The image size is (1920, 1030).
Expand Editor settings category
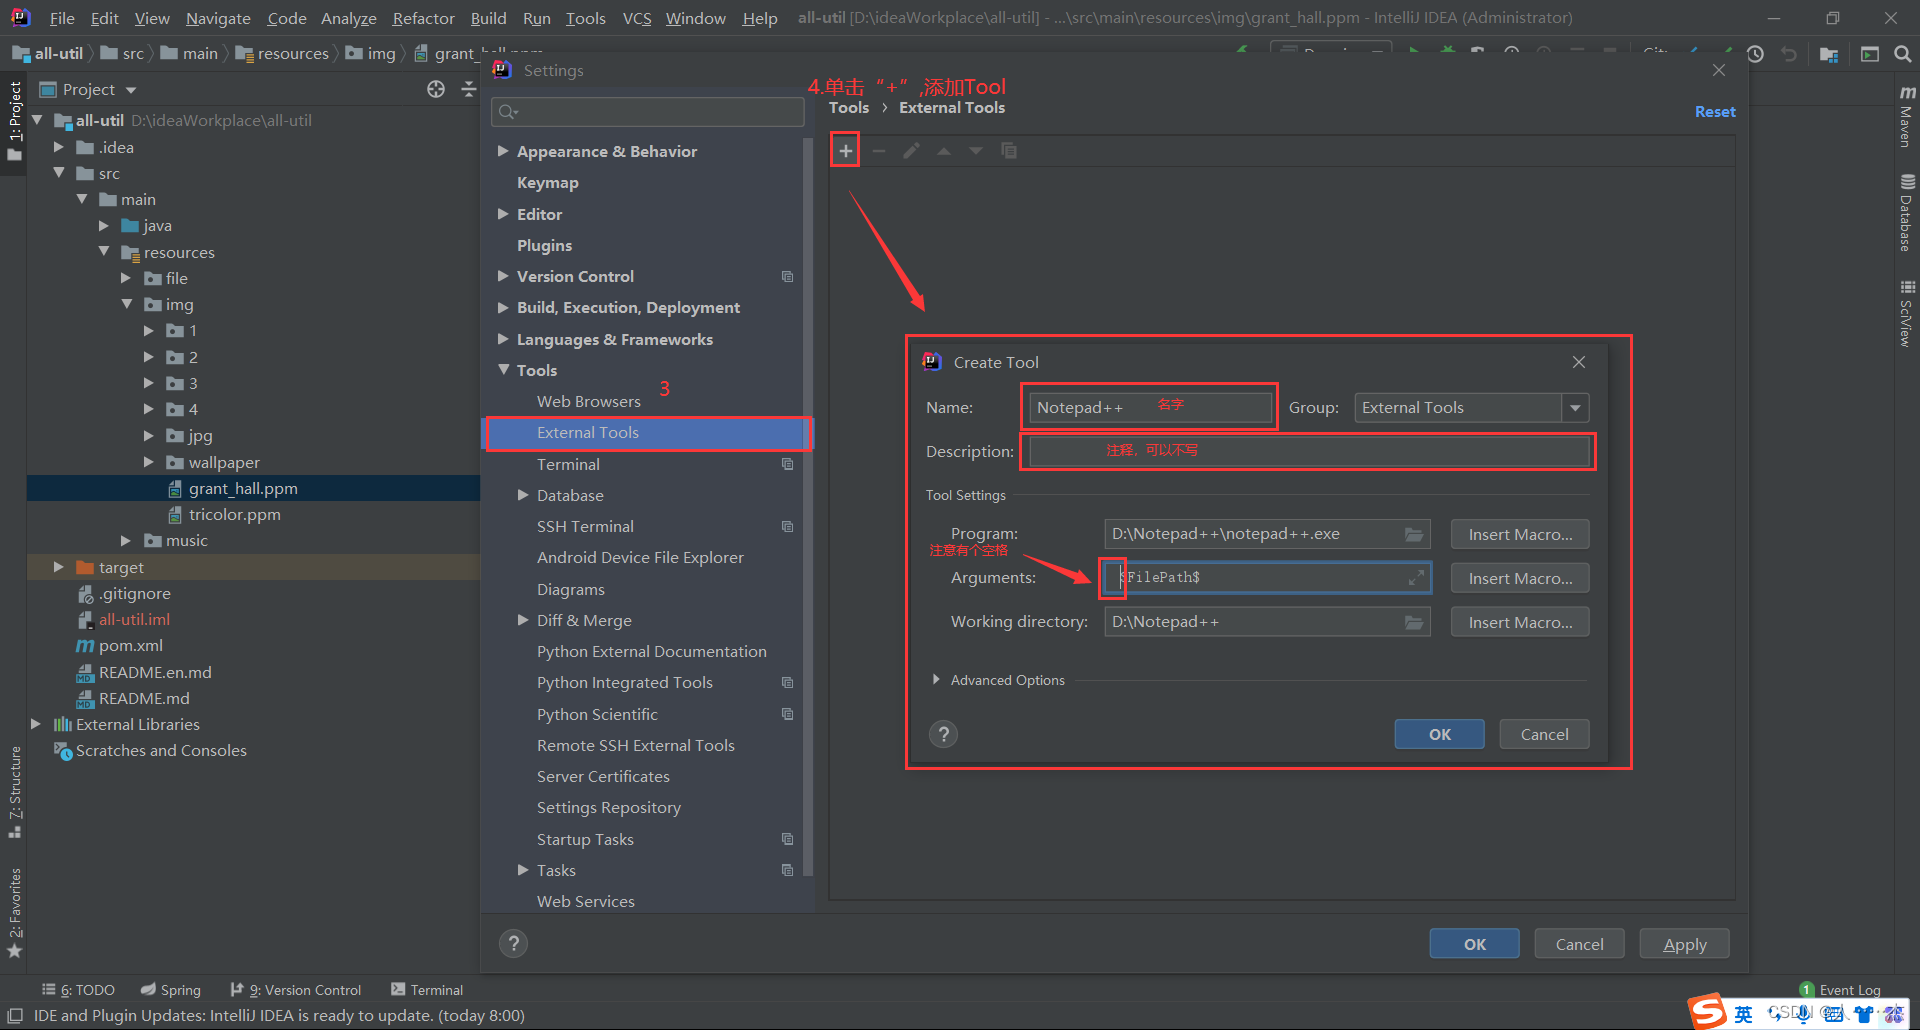coord(503,214)
